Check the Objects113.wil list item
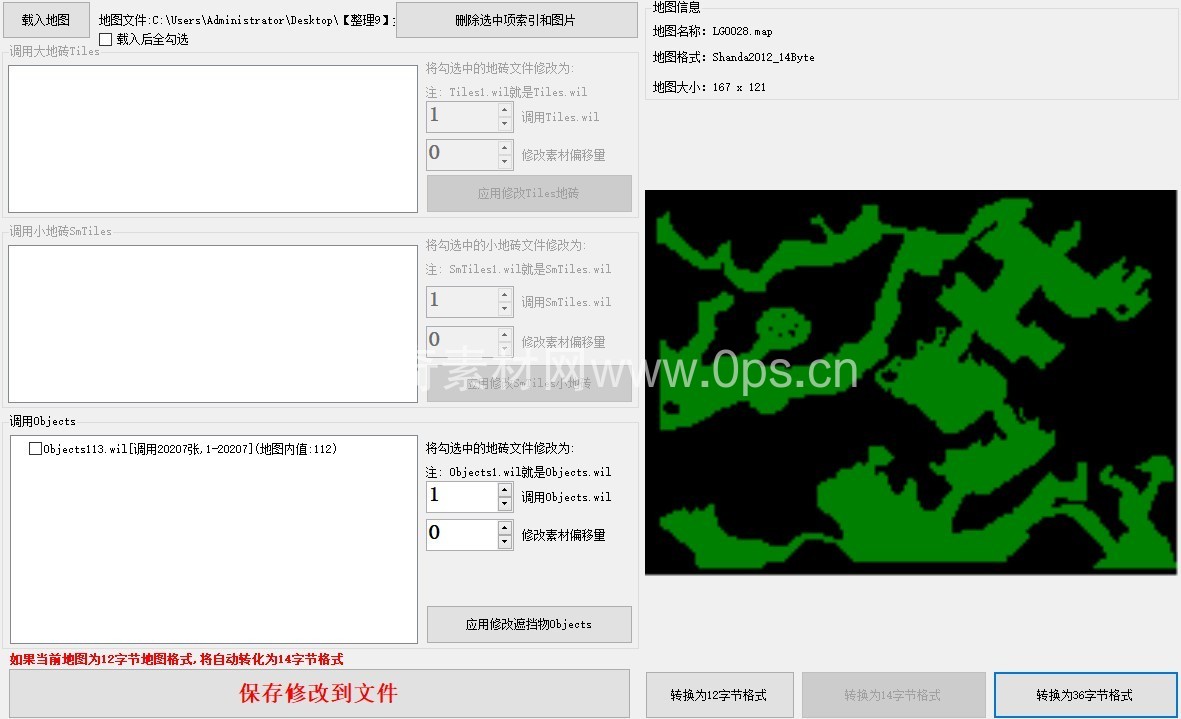Screen dimensions: 1181x719 36,449
